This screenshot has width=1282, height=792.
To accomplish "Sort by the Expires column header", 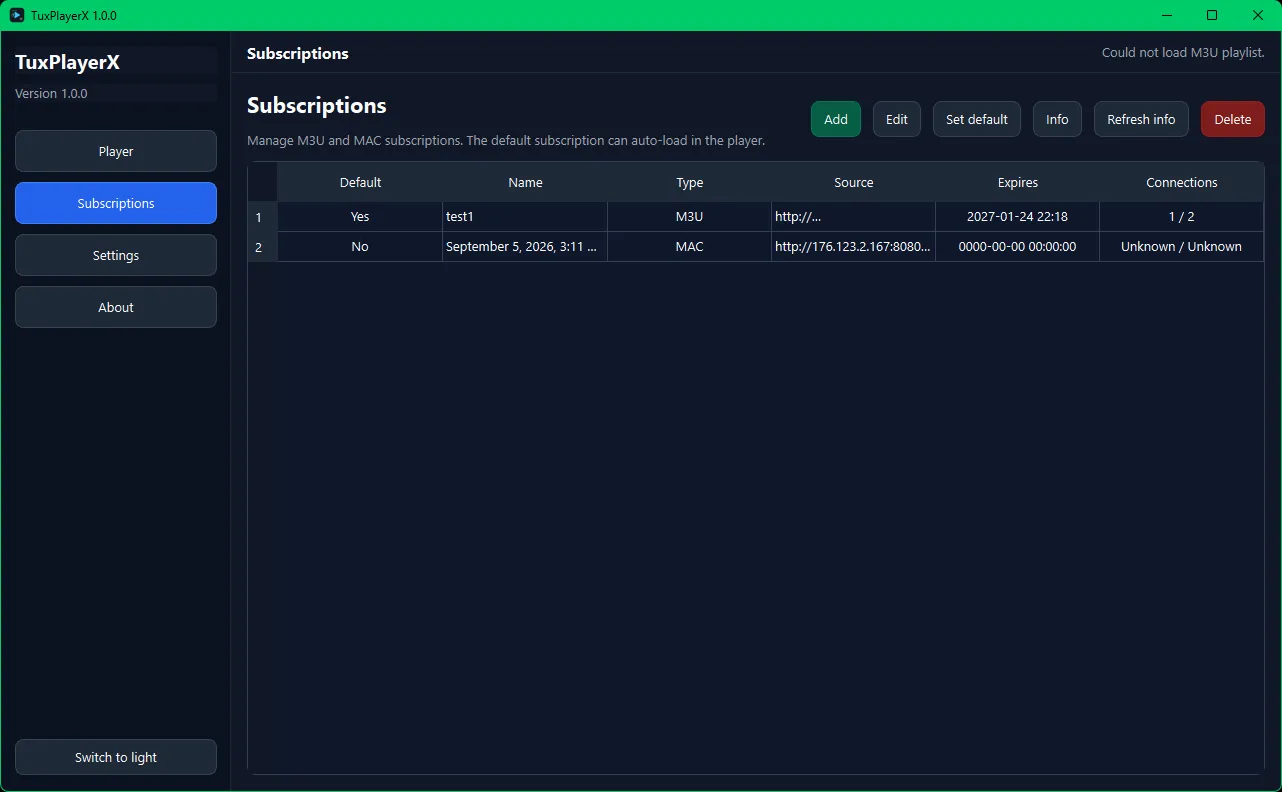I will [x=1017, y=182].
